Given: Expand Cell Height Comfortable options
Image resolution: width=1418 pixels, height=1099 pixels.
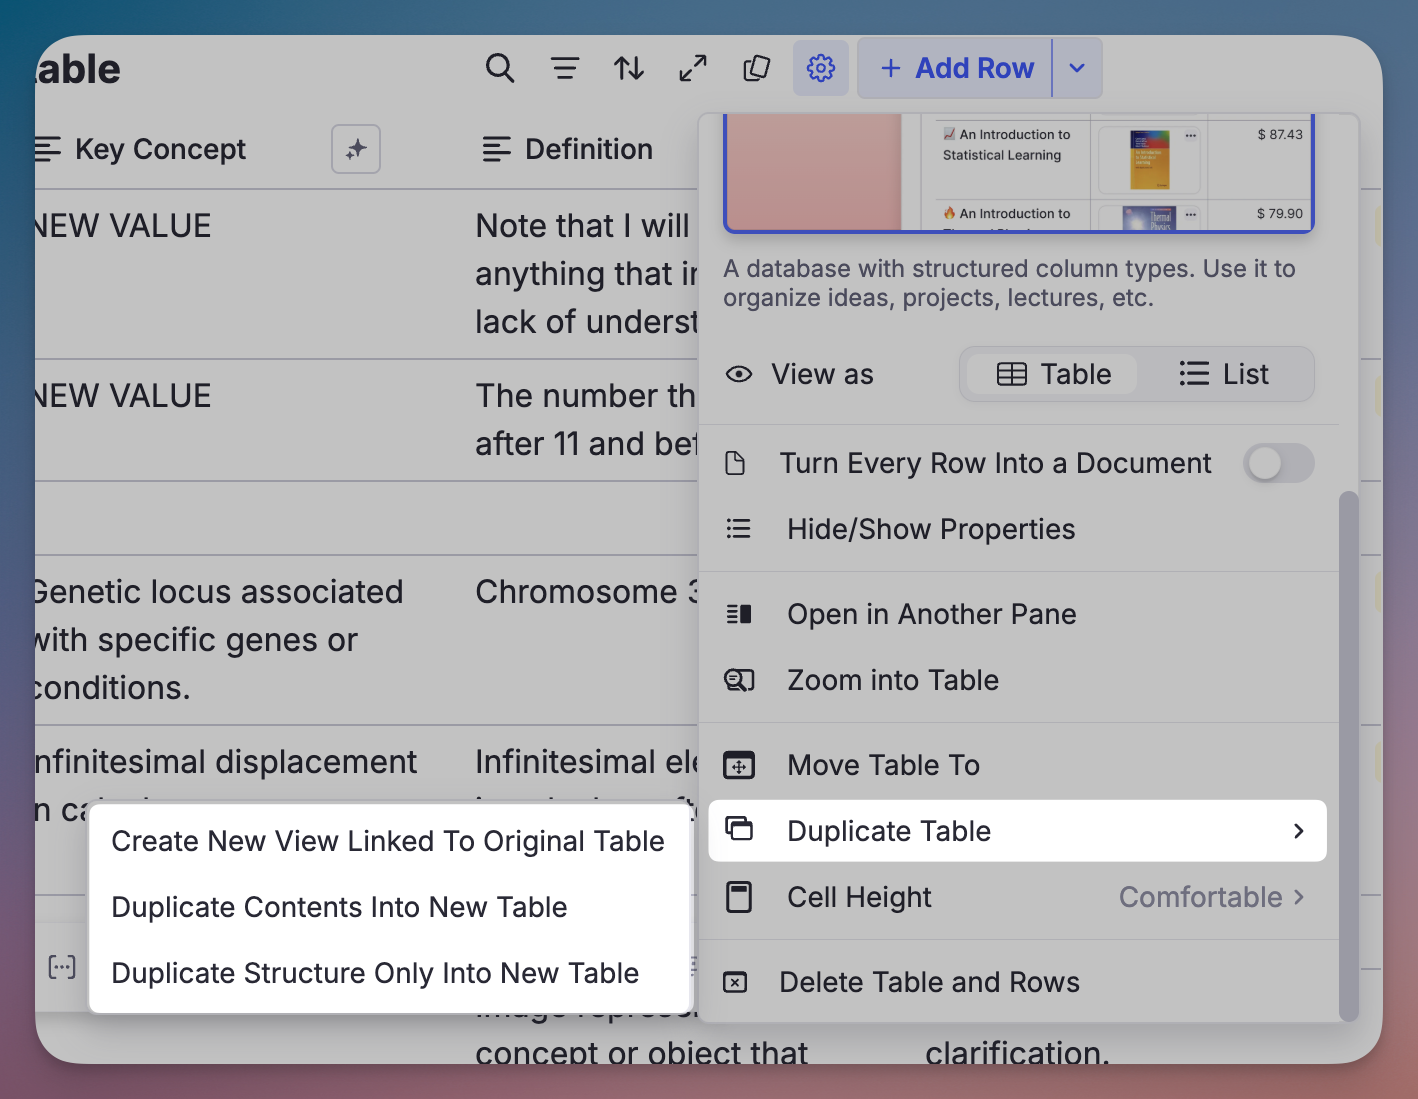Looking at the screenshot, I should pyautogui.click(x=1211, y=897).
